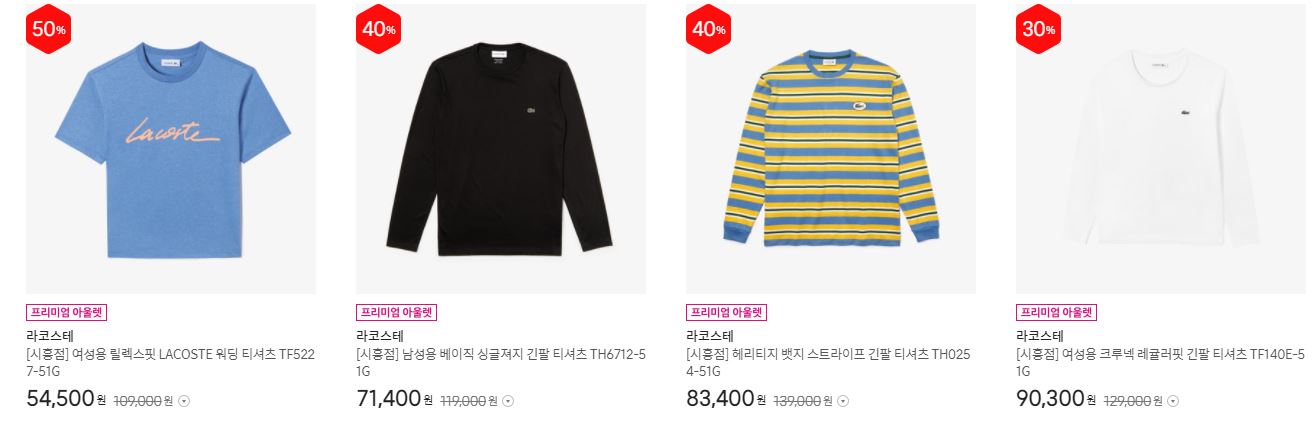This screenshot has height=436, width=1313.
Task: Click the 30% discount badge on white shirt
Action: click(x=1038, y=29)
